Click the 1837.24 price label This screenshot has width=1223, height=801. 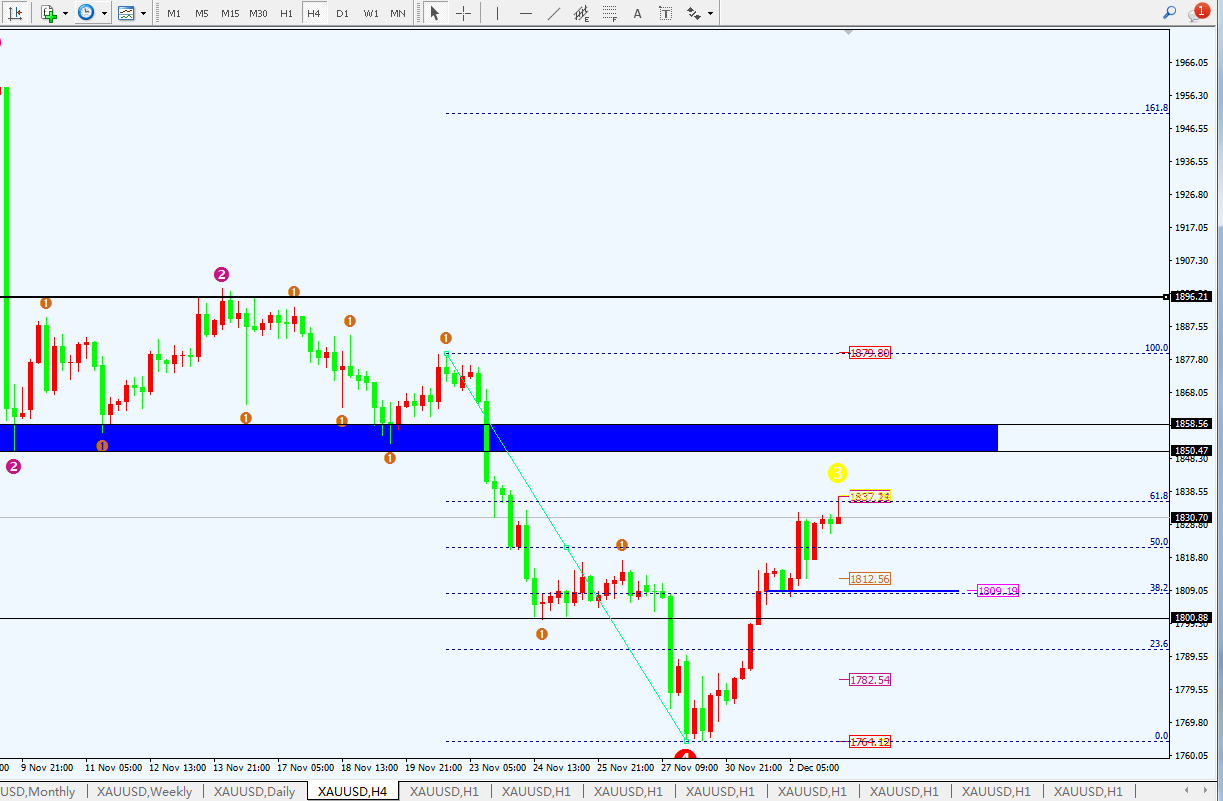[869, 496]
